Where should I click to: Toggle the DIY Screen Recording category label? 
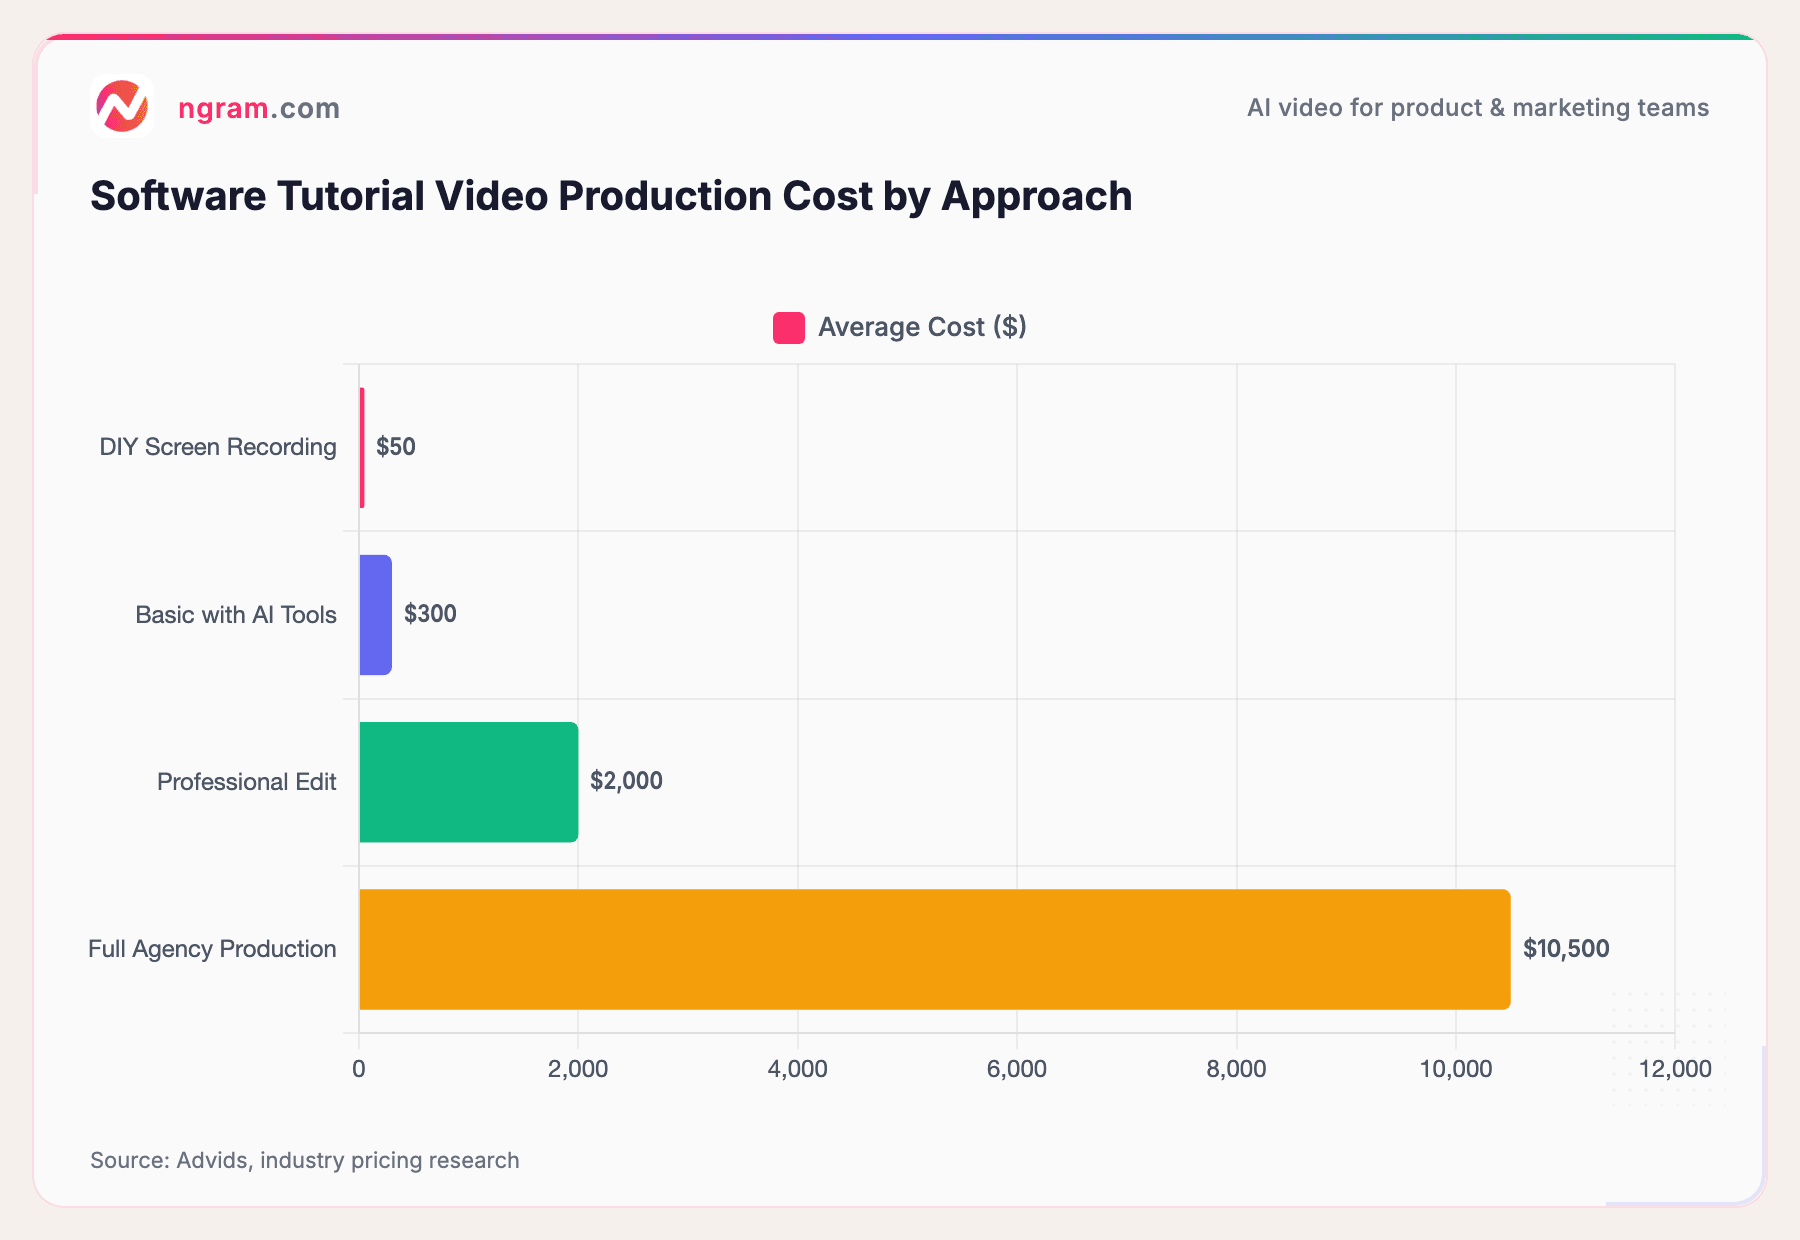tap(217, 446)
